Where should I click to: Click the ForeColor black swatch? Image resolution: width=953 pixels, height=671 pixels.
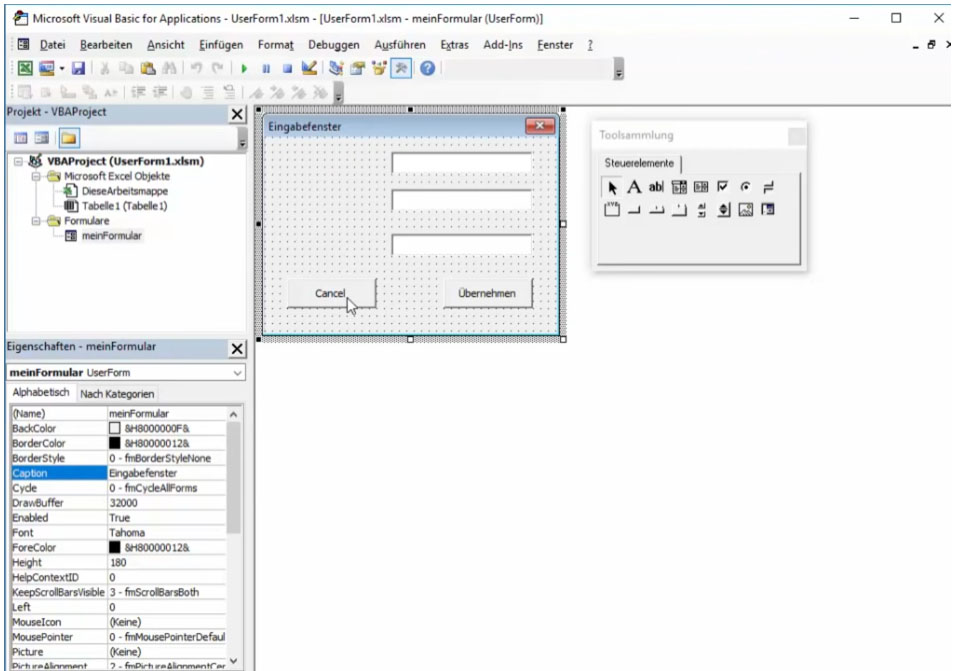click(114, 547)
